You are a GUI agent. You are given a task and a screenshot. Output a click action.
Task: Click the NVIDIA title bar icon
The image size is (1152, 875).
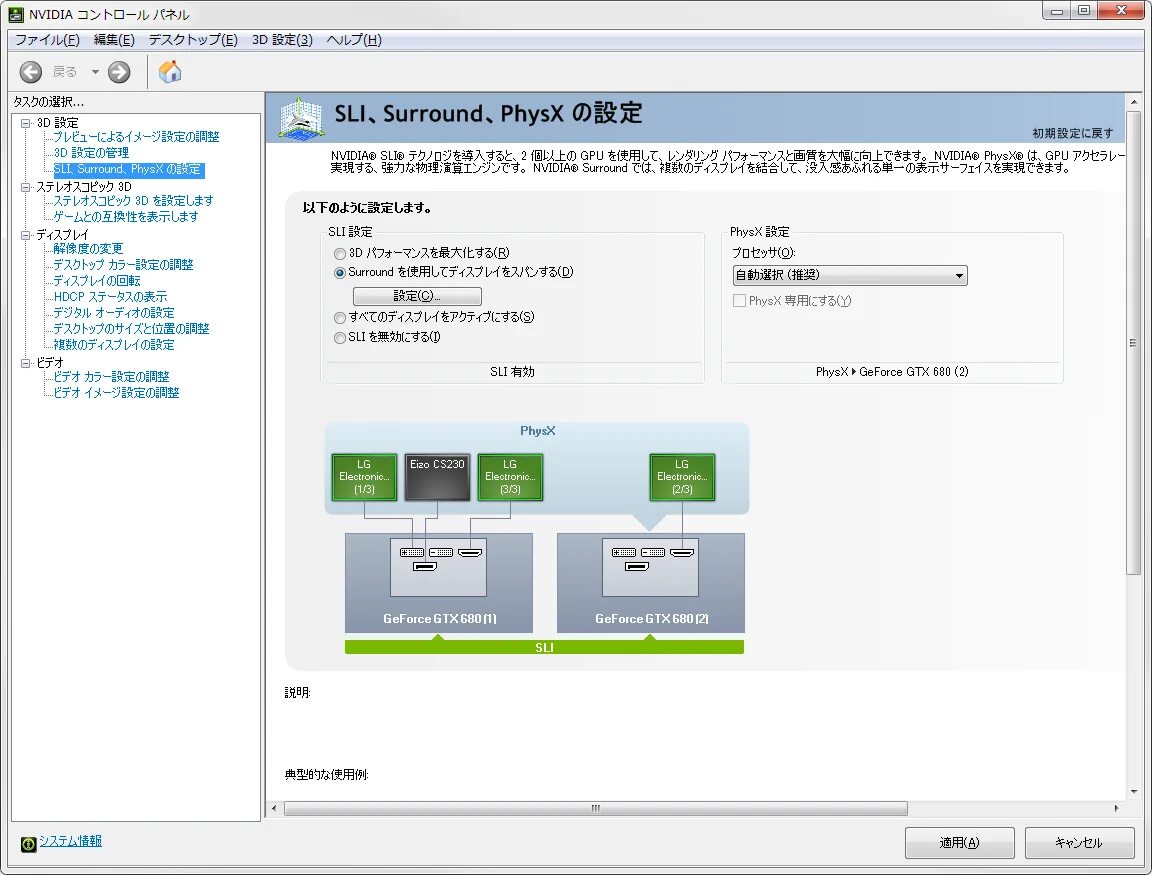[16, 15]
